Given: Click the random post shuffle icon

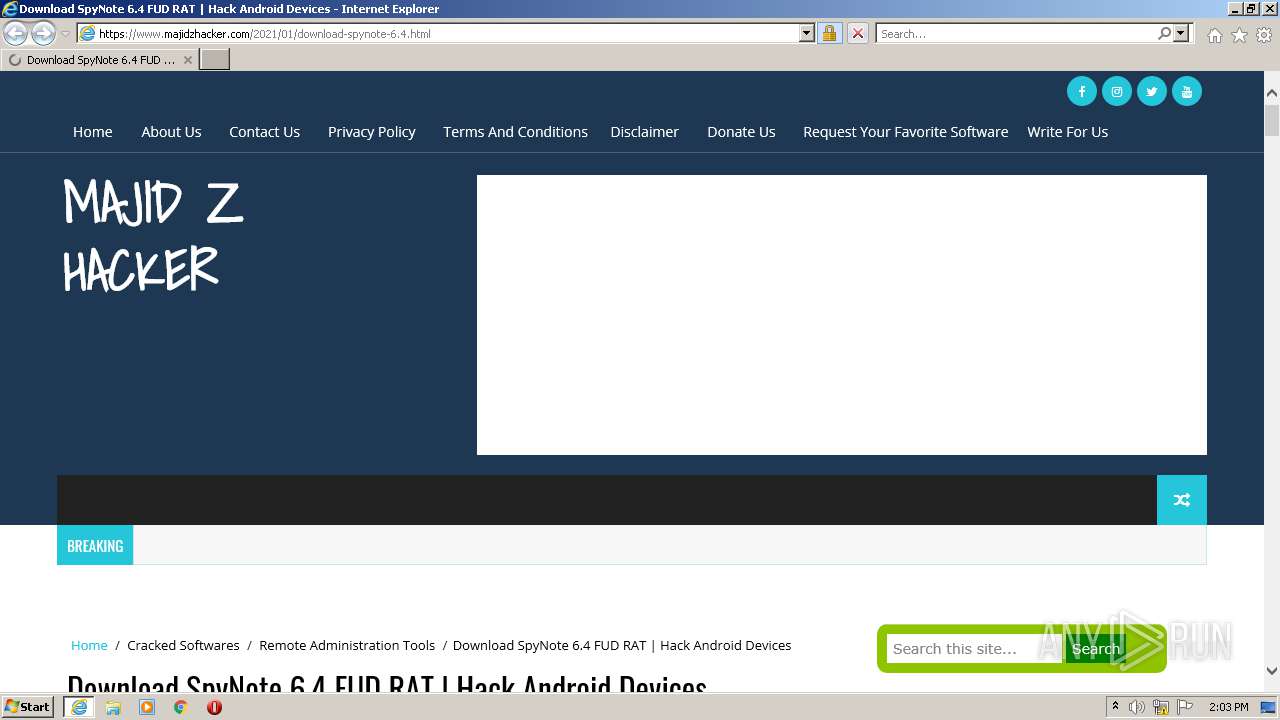Looking at the screenshot, I should (1182, 500).
